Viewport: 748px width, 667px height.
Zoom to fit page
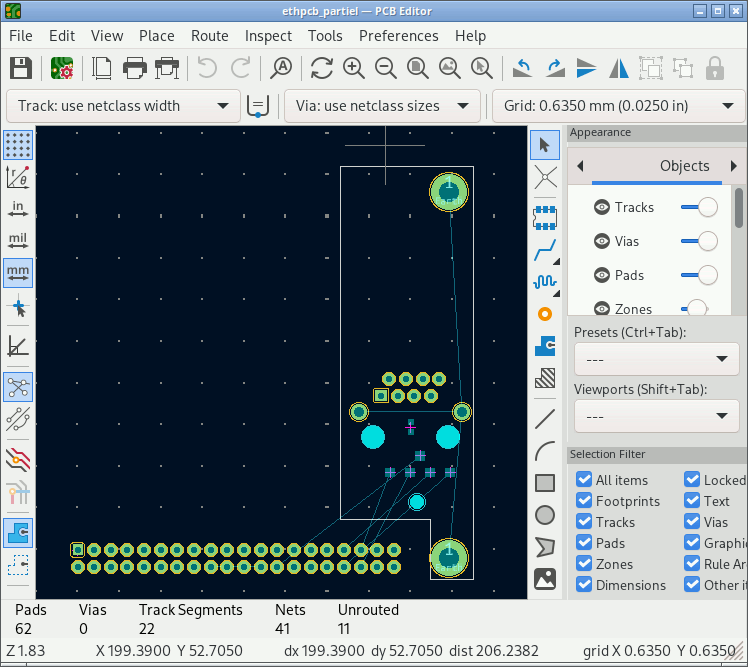417,68
